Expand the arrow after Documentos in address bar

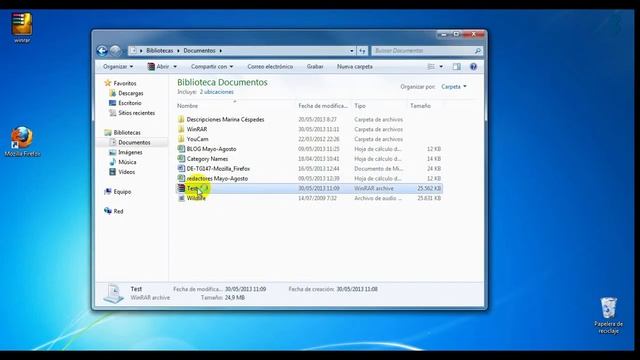(x=220, y=51)
